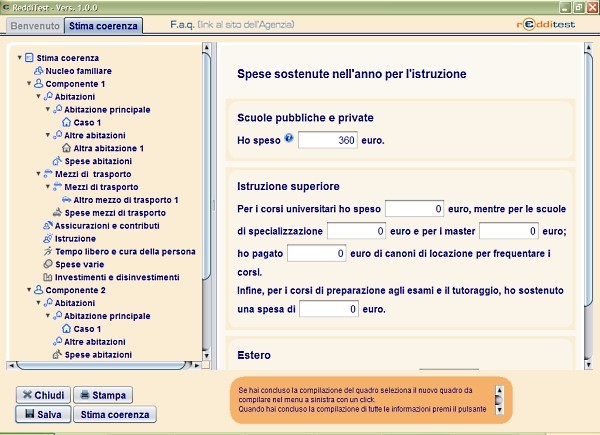600x435 pixels.
Task: Click the Investimenti e disinvestimenti icon
Action: tap(48, 277)
